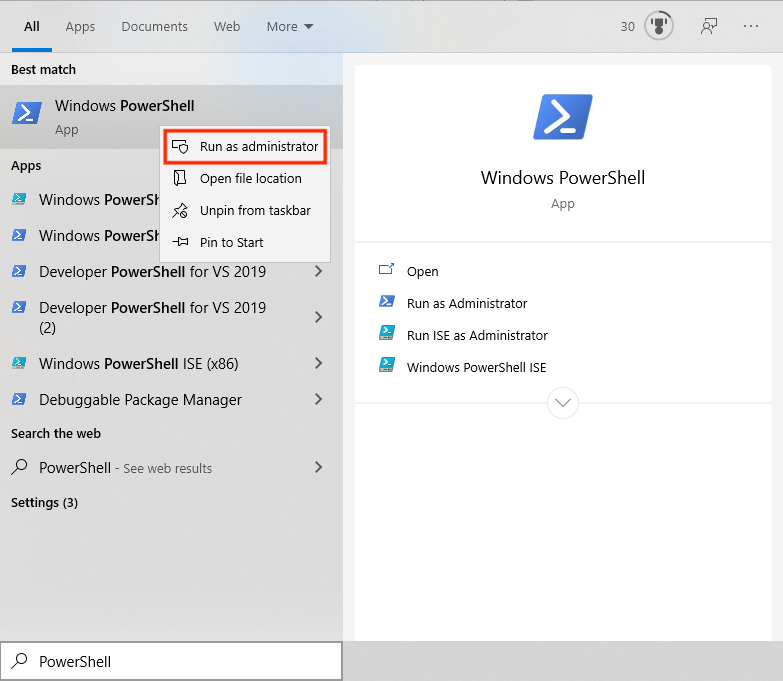Click the pin icon beside Pin to Start

(180, 242)
